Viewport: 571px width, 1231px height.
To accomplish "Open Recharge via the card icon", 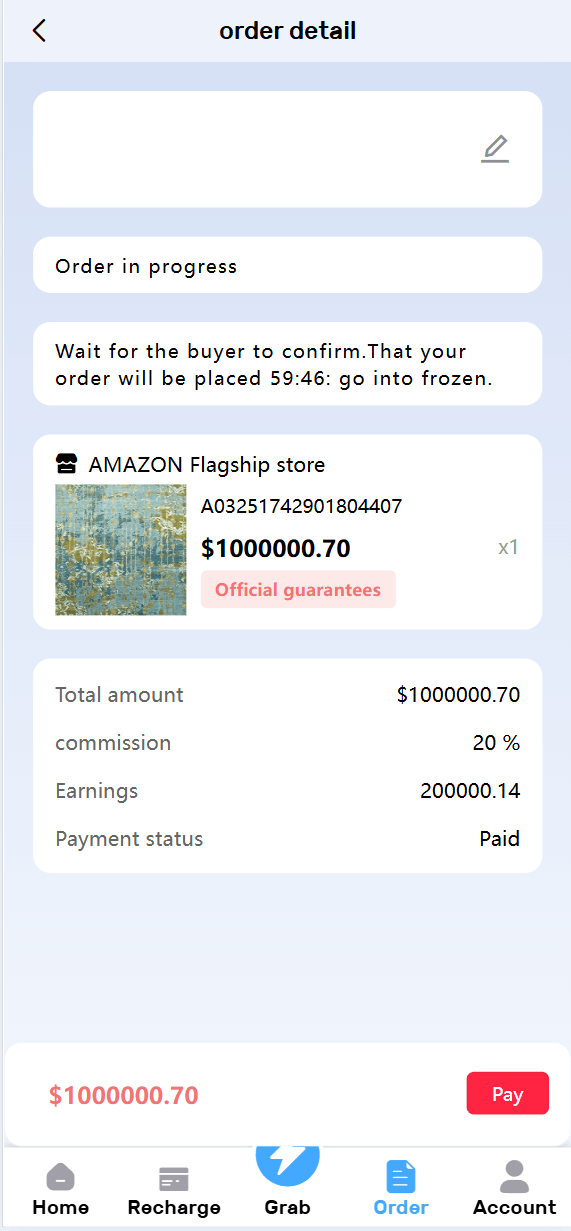I will 174,1179.
